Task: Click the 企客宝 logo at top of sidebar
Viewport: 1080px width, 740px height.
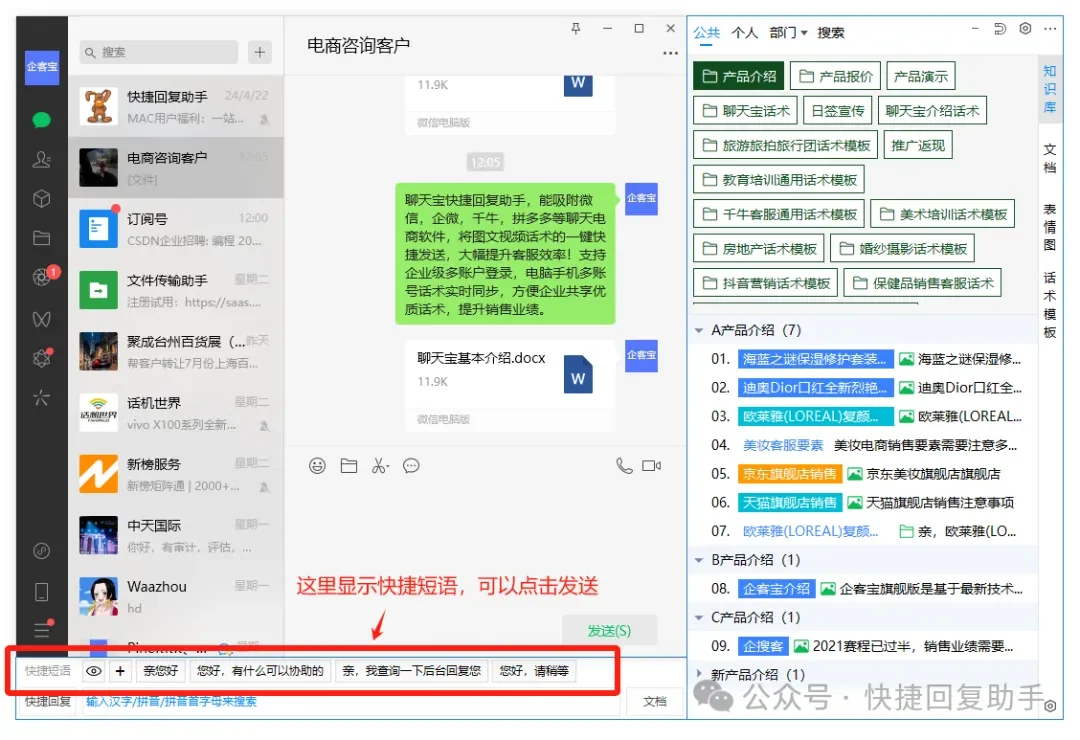Action: [42, 67]
